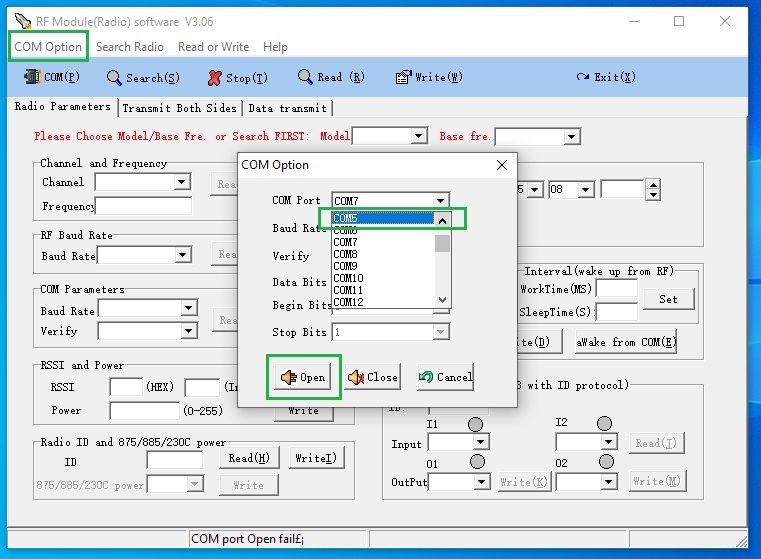Click the Radio ID input field
761x559 pixels.
point(175,460)
